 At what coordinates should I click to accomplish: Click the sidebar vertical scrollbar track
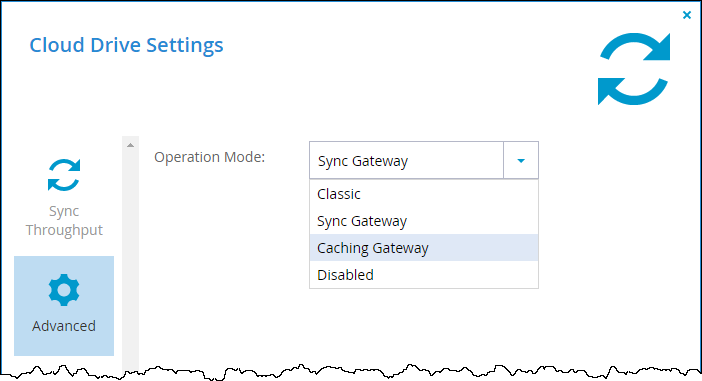(x=130, y=262)
